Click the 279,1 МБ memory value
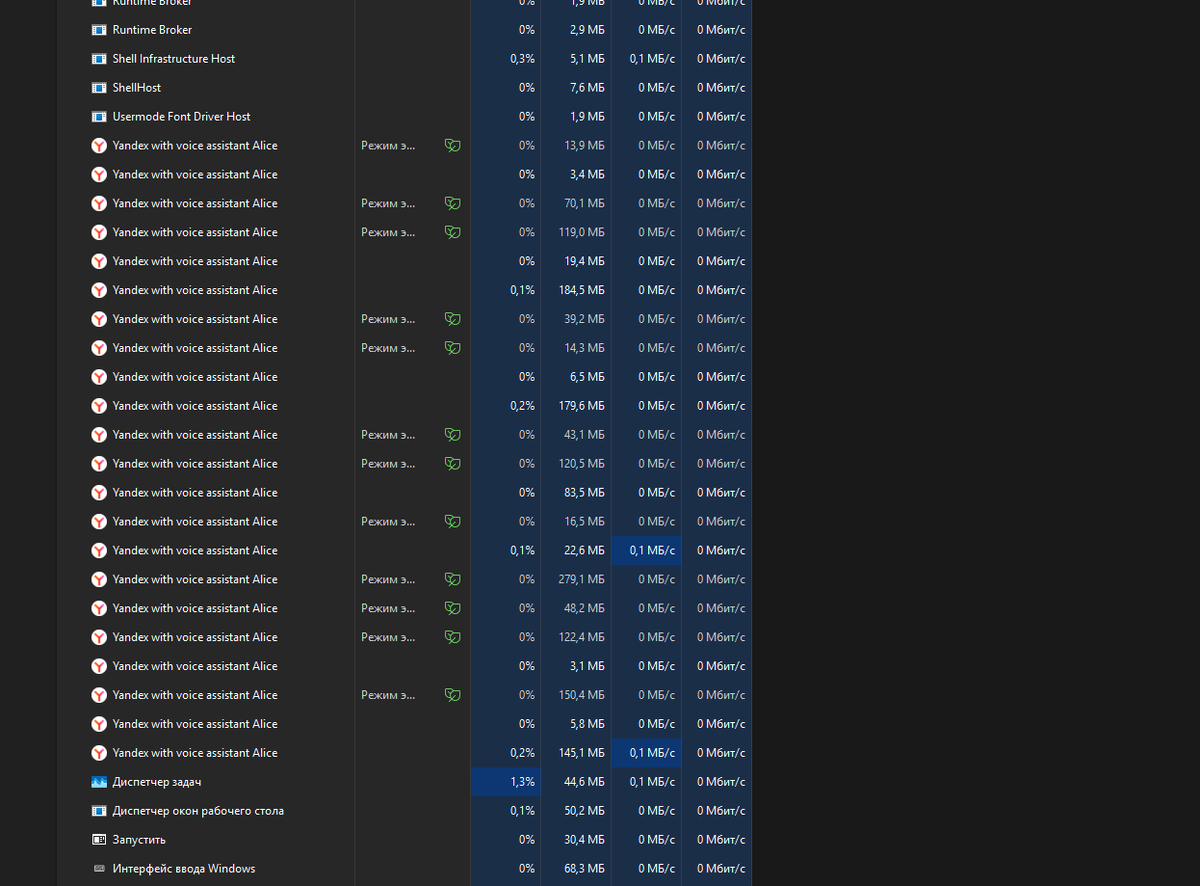The height and width of the screenshot is (886, 1200). 582,579
